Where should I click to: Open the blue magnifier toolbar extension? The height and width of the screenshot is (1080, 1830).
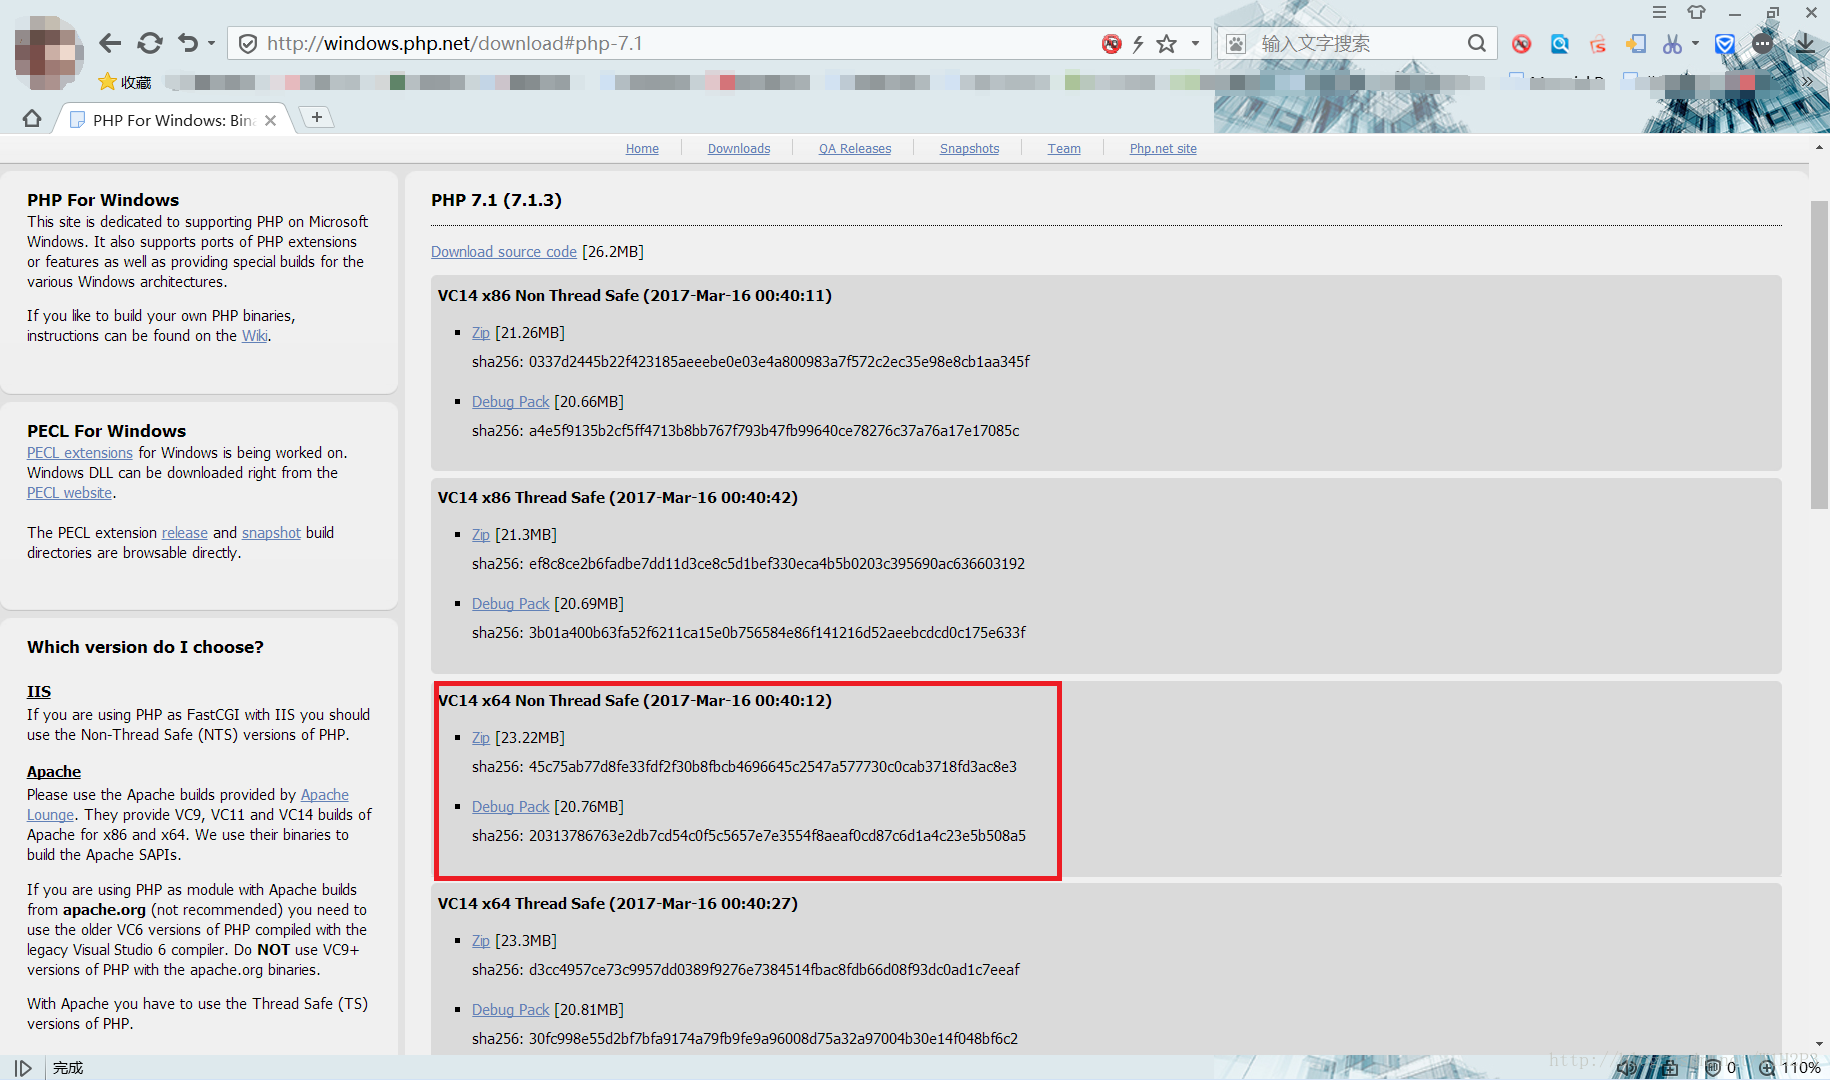(1559, 44)
